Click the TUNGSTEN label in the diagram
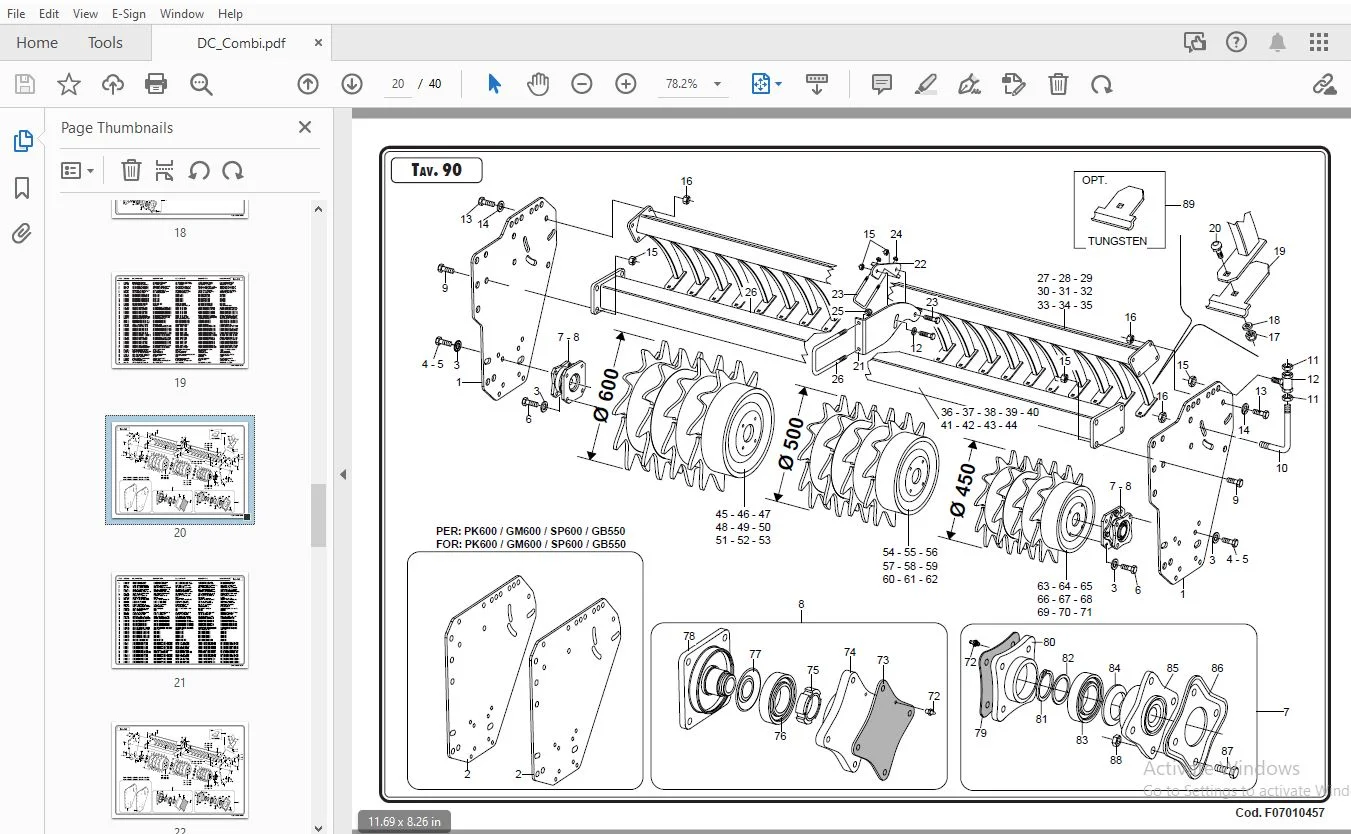The height and width of the screenshot is (834, 1351). click(1118, 241)
